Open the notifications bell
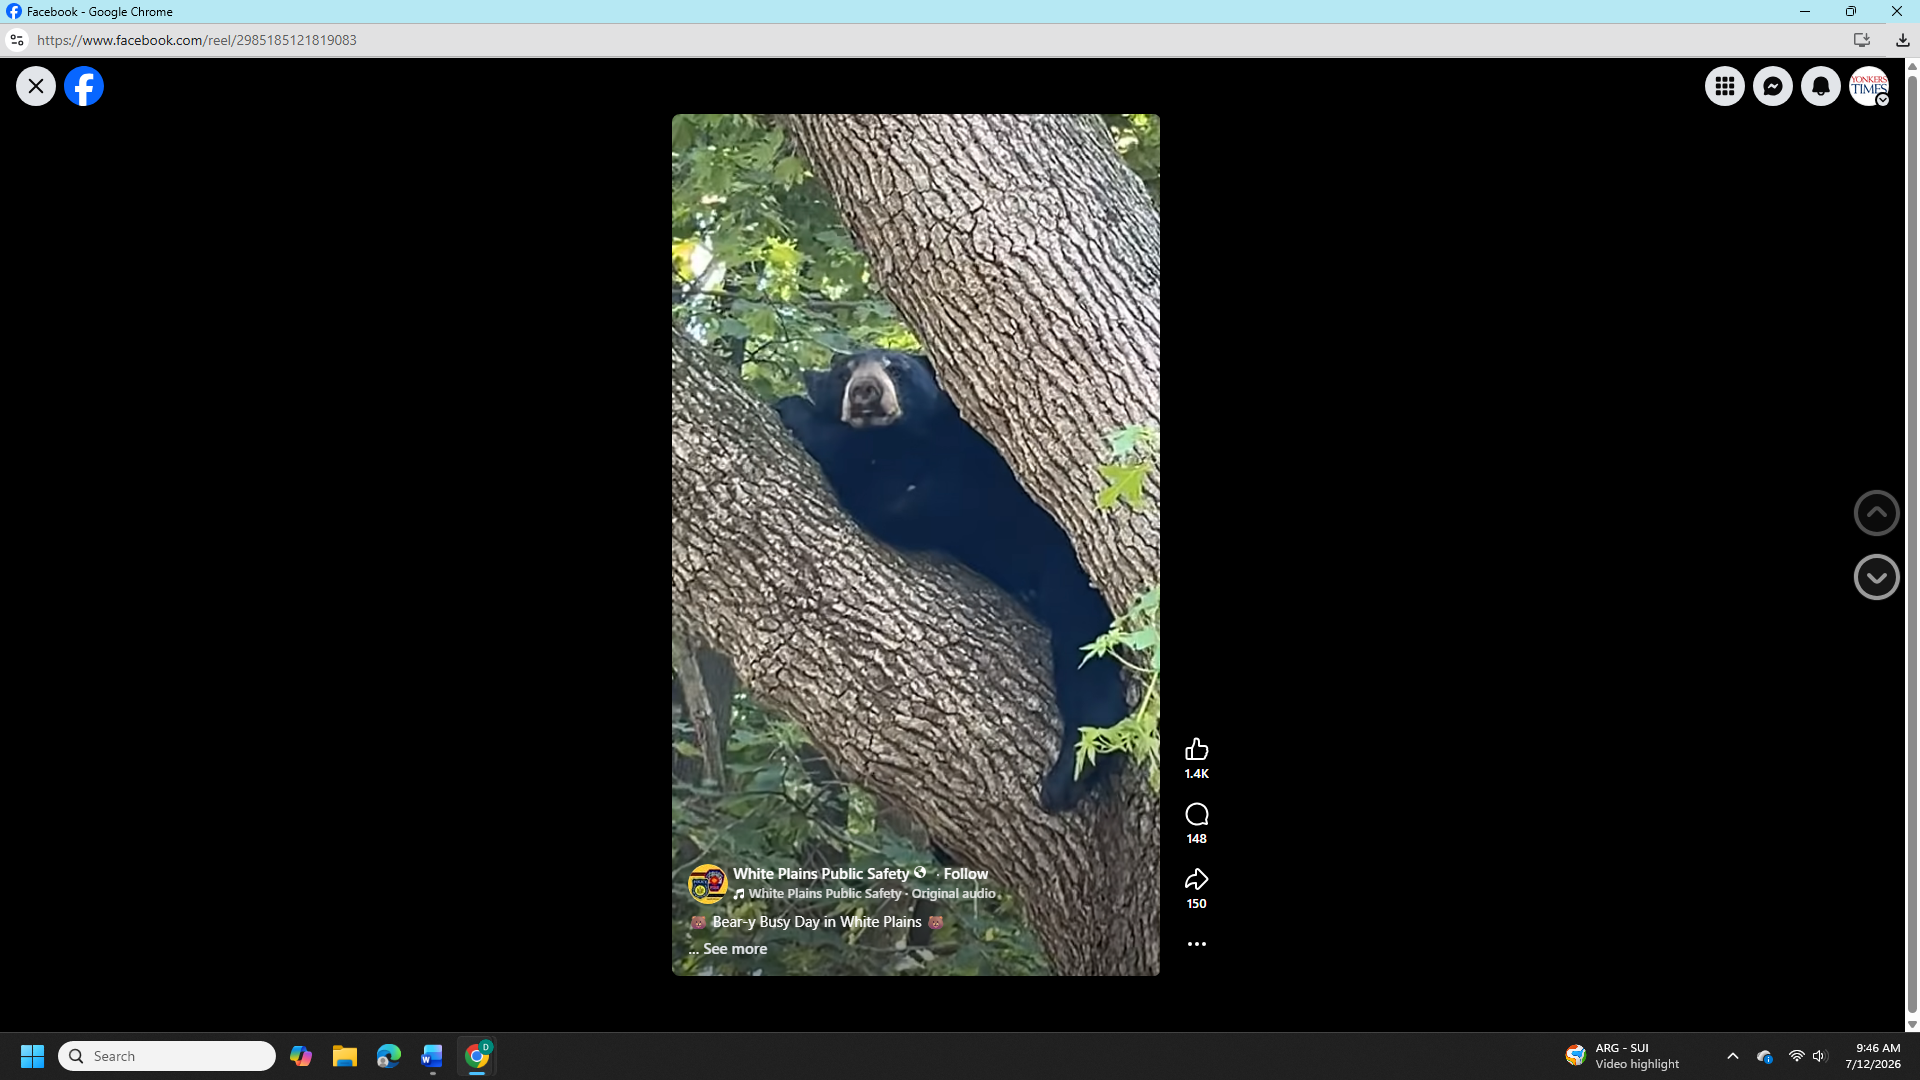This screenshot has height=1080, width=1920. point(1821,86)
